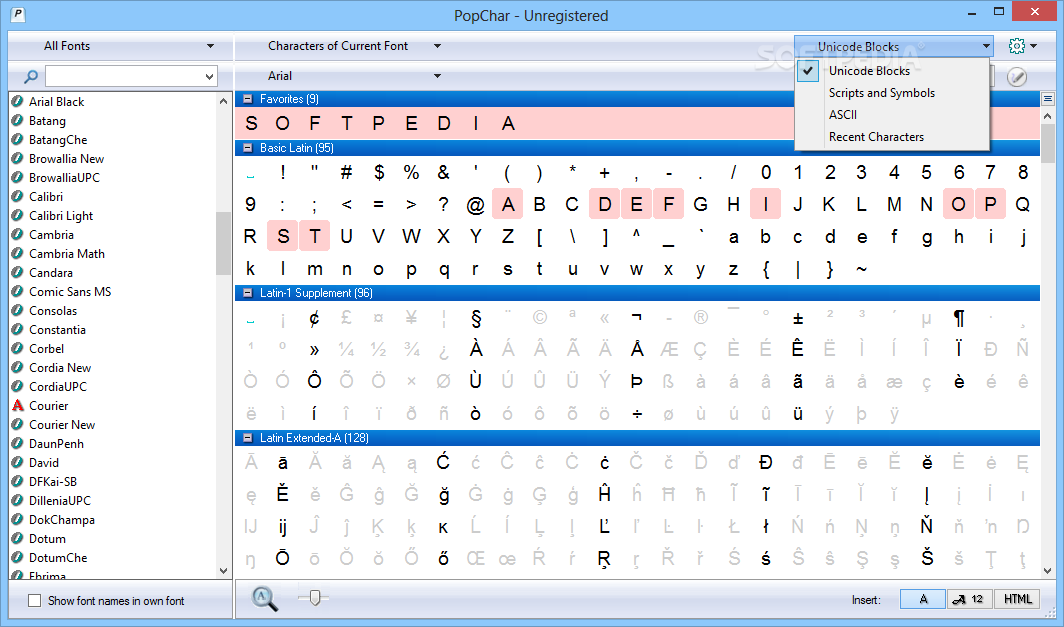This screenshot has width=1064, height=627.
Task: Select the Arial Black font
Action: click(56, 102)
